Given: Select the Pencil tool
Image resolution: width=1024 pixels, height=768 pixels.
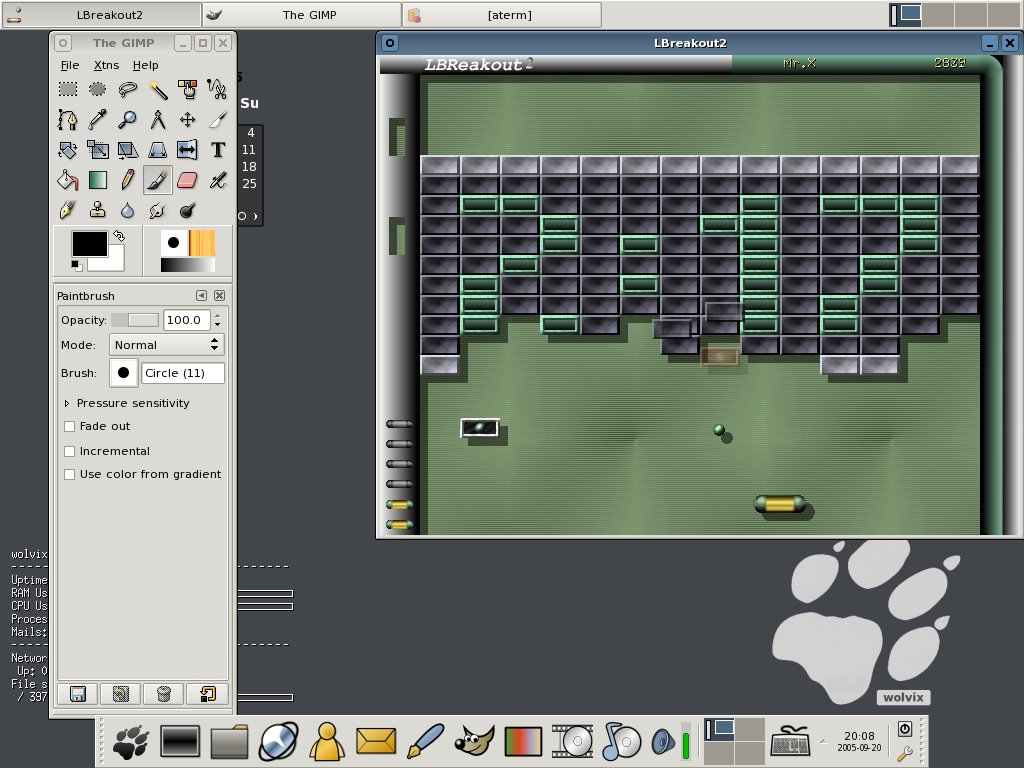Looking at the screenshot, I should point(127,180).
